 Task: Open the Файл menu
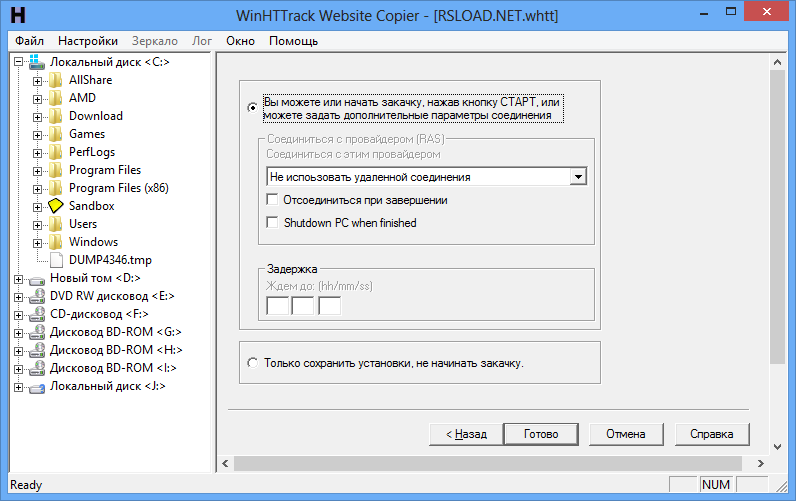point(29,41)
